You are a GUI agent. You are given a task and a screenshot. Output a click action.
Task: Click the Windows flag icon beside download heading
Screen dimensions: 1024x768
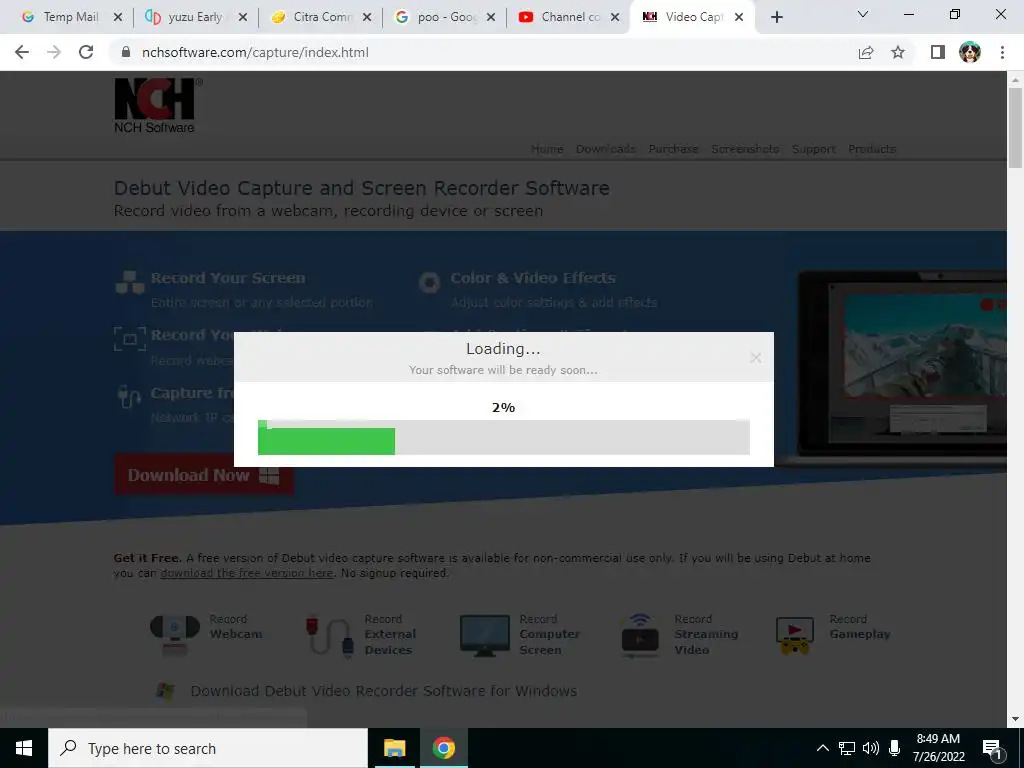pyautogui.click(x=166, y=691)
